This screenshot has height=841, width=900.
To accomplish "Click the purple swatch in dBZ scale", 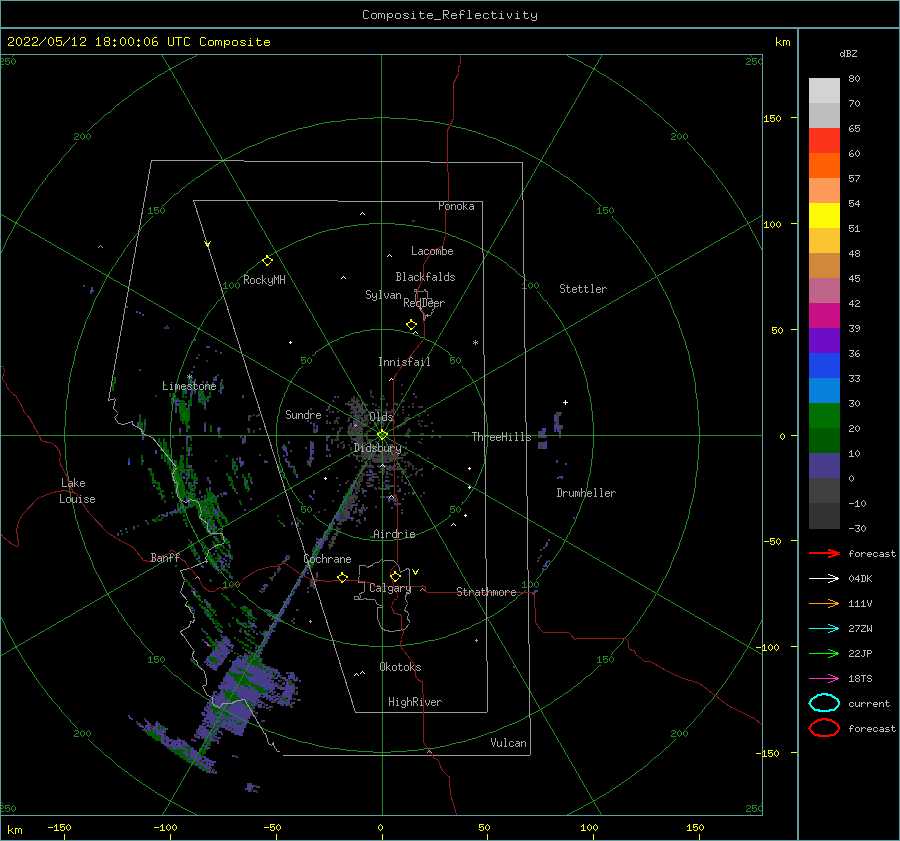I will (x=824, y=340).
